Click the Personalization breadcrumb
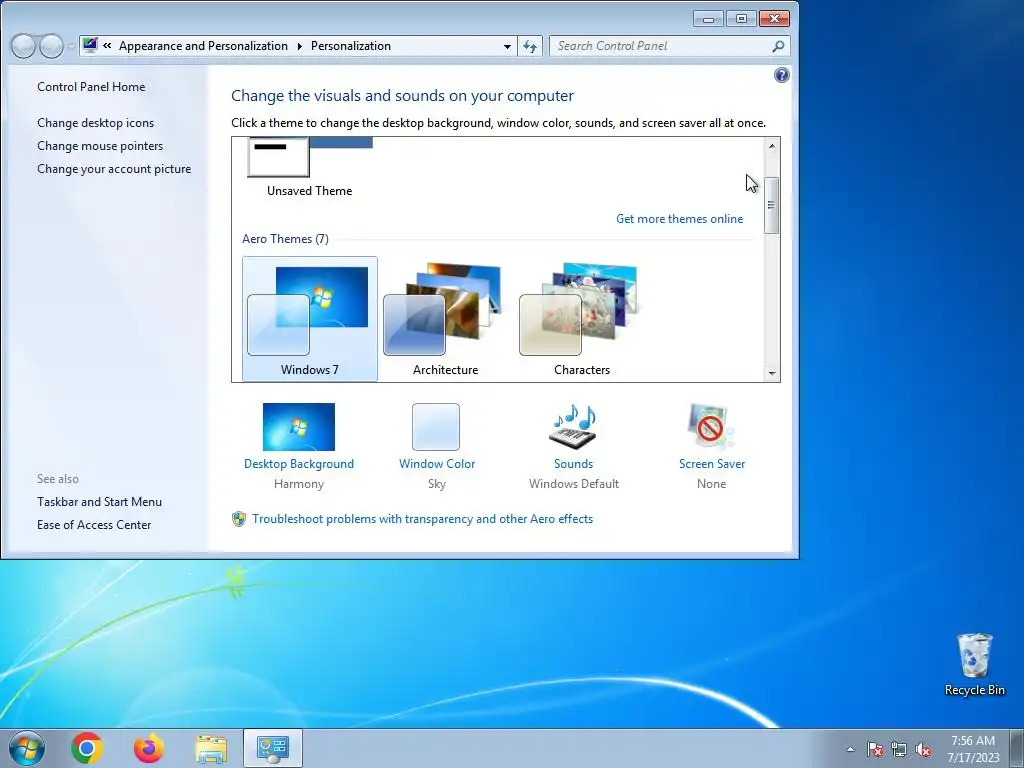1024x768 pixels. (x=351, y=46)
